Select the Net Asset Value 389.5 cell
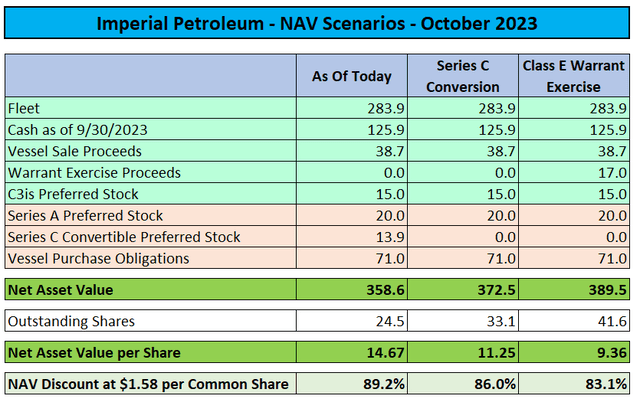Viewport: 640px width, 399px height. point(574,289)
